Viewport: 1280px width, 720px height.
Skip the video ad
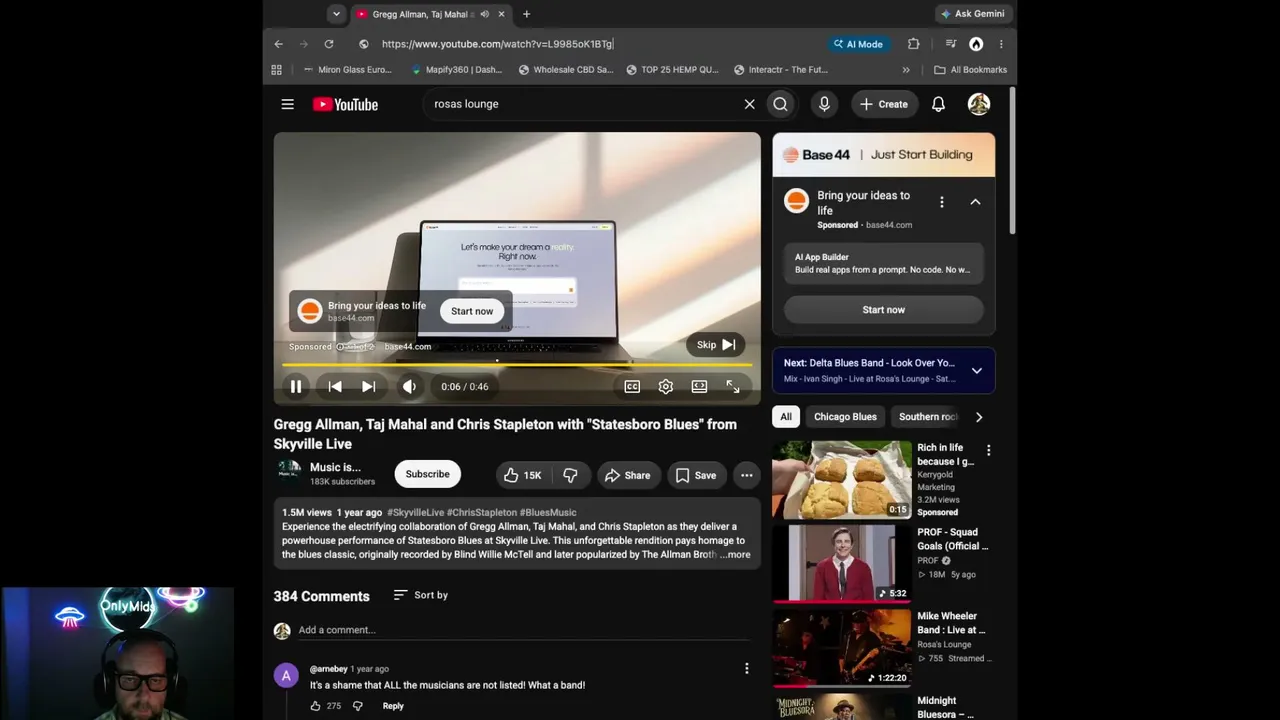tap(716, 345)
